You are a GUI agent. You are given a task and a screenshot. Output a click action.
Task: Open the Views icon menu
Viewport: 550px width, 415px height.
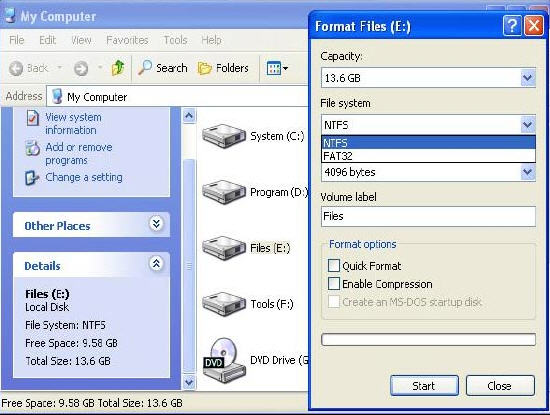click(277, 68)
